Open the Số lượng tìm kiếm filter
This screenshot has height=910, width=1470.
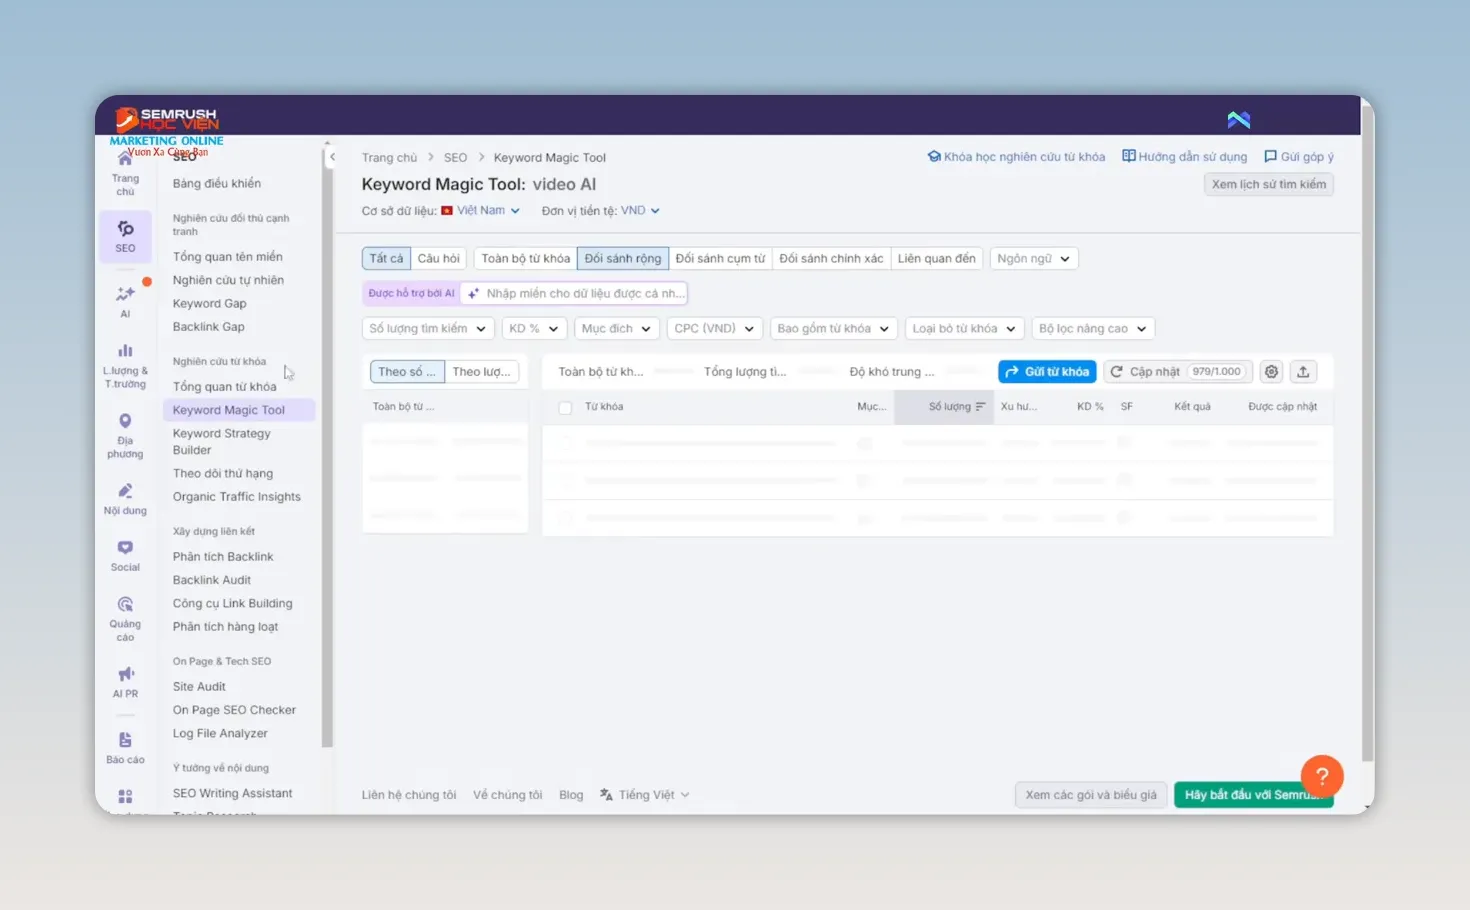click(x=428, y=329)
